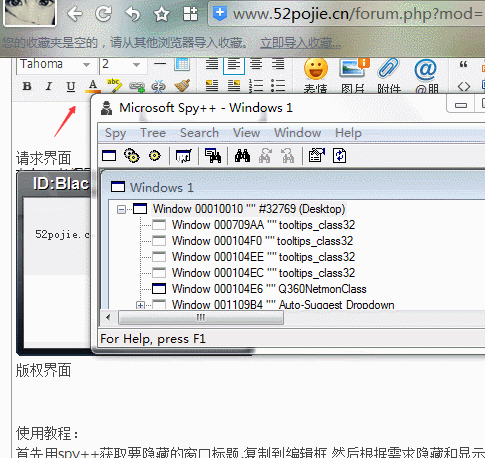485x458 pixels.
Task: Minimize the Spy++ window
Action: pyautogui.click(x=461, y=105)
